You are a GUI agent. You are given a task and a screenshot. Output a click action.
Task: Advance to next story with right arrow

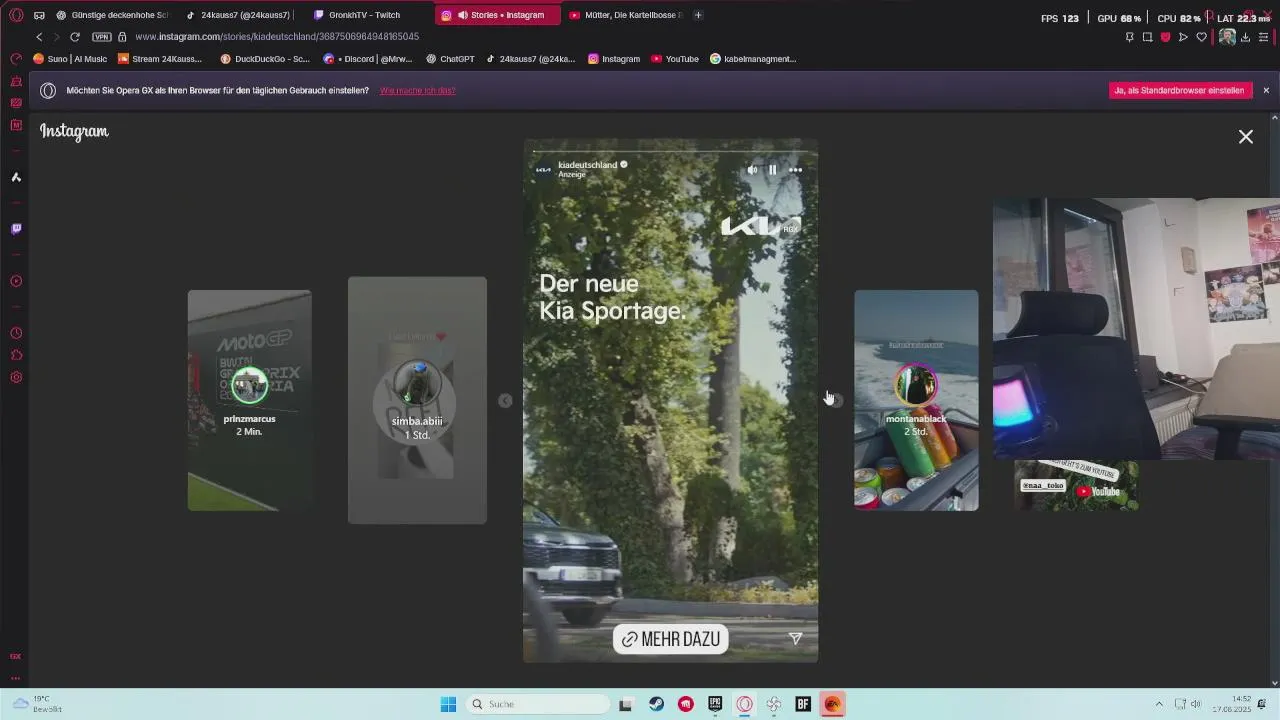click(836, 400)
